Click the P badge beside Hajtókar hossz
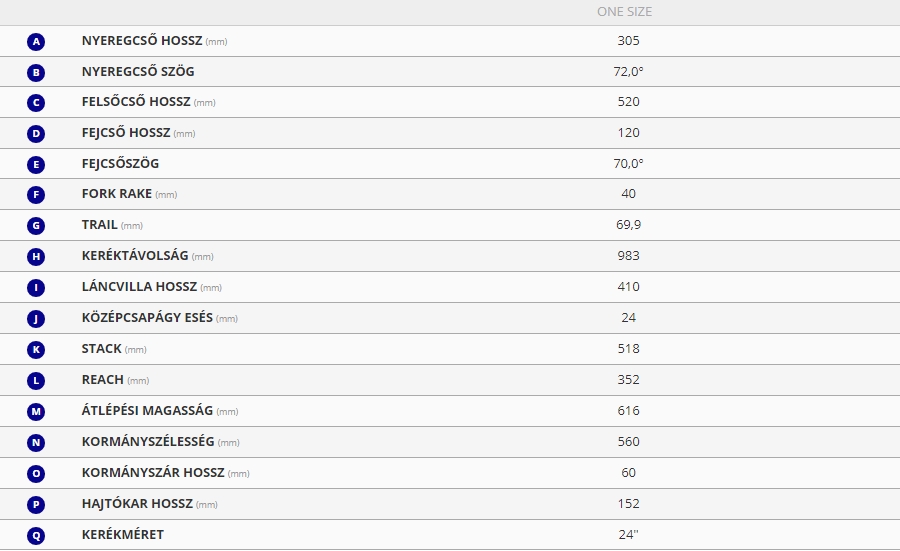900x551 pixels. click(36, 505)
